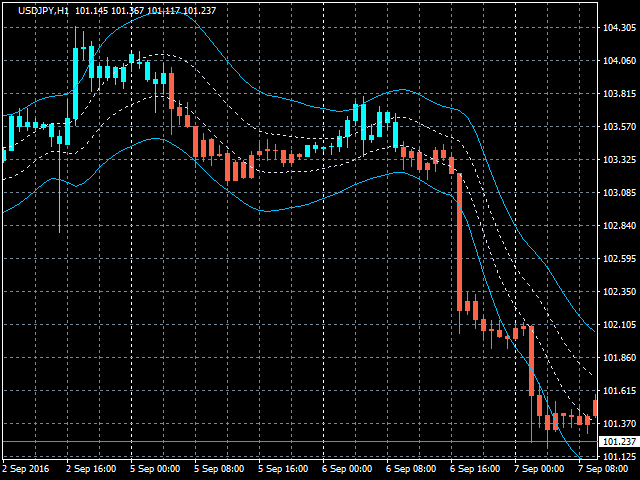
Task: Select the 103.085 price level label
Action: pos(619,193)
